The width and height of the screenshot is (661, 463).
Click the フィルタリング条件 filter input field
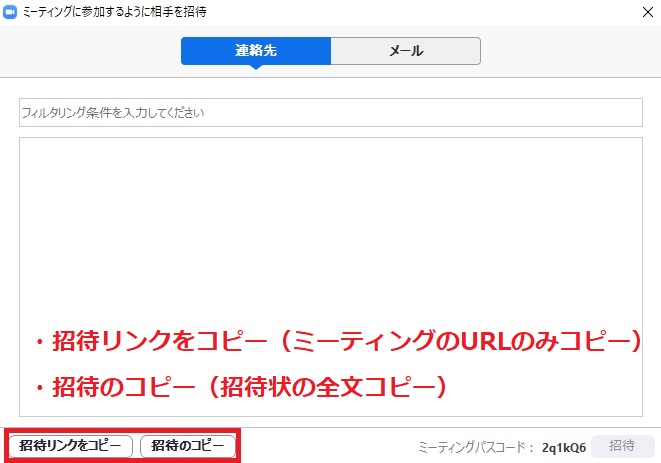click(331, 113)
